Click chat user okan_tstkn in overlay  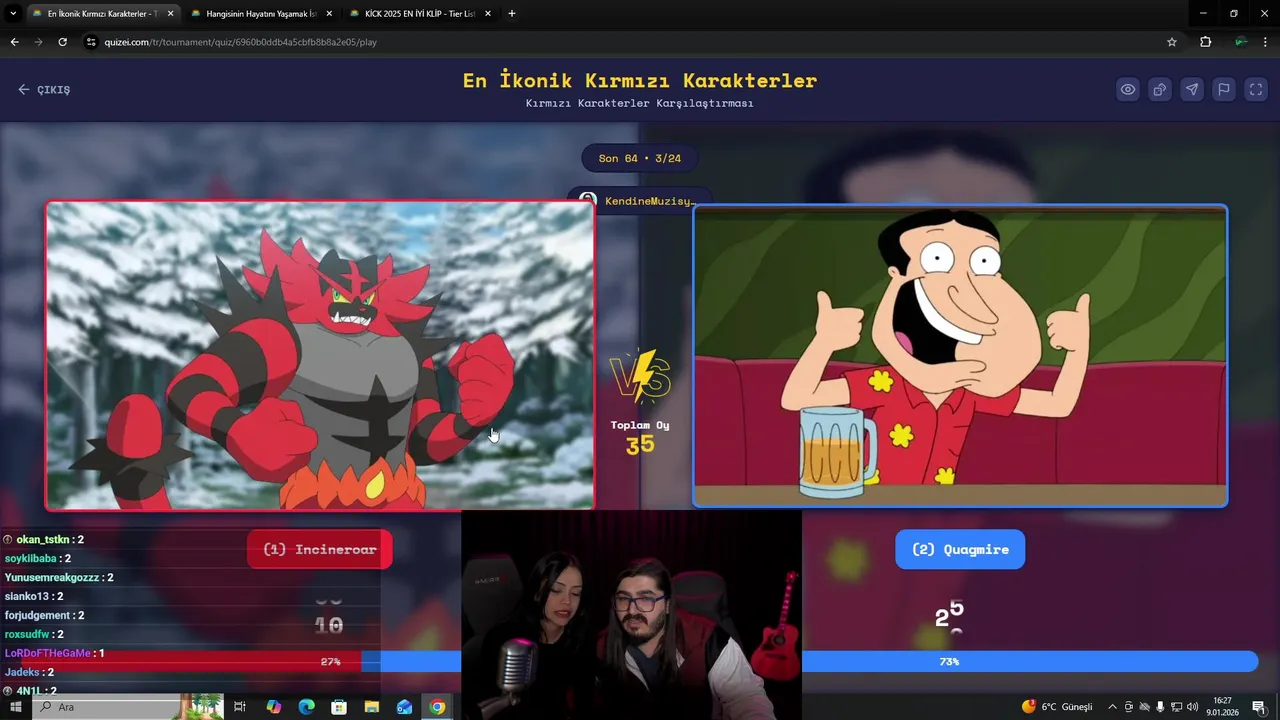[43, 540]
